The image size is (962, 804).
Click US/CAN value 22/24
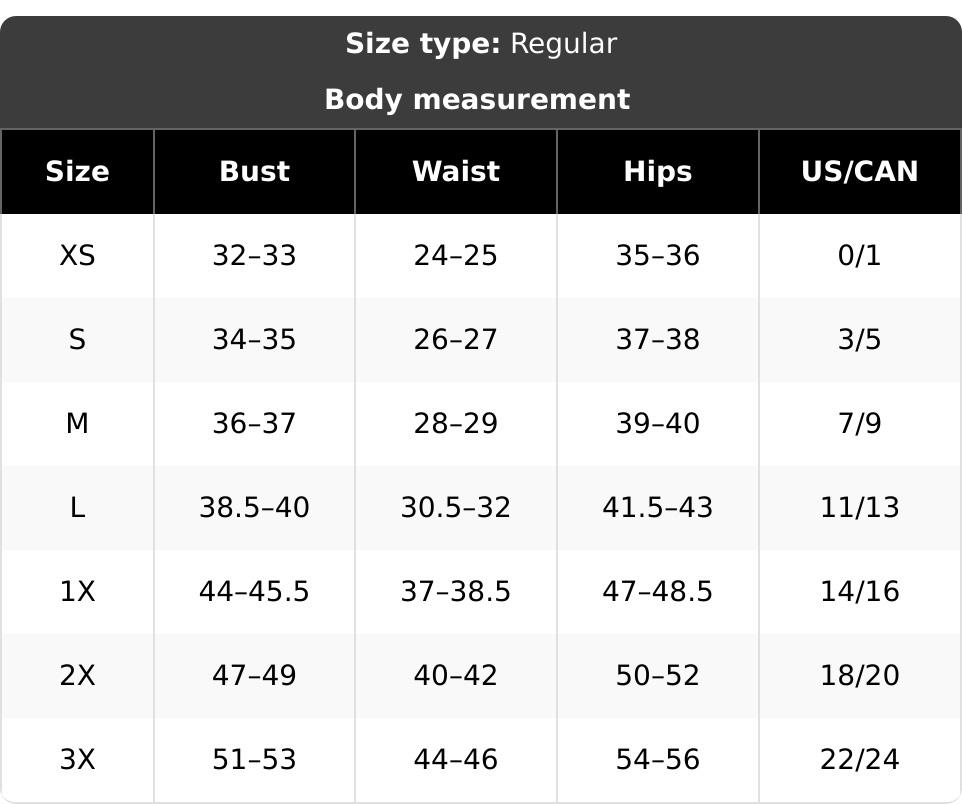click(x=860, y=760)
